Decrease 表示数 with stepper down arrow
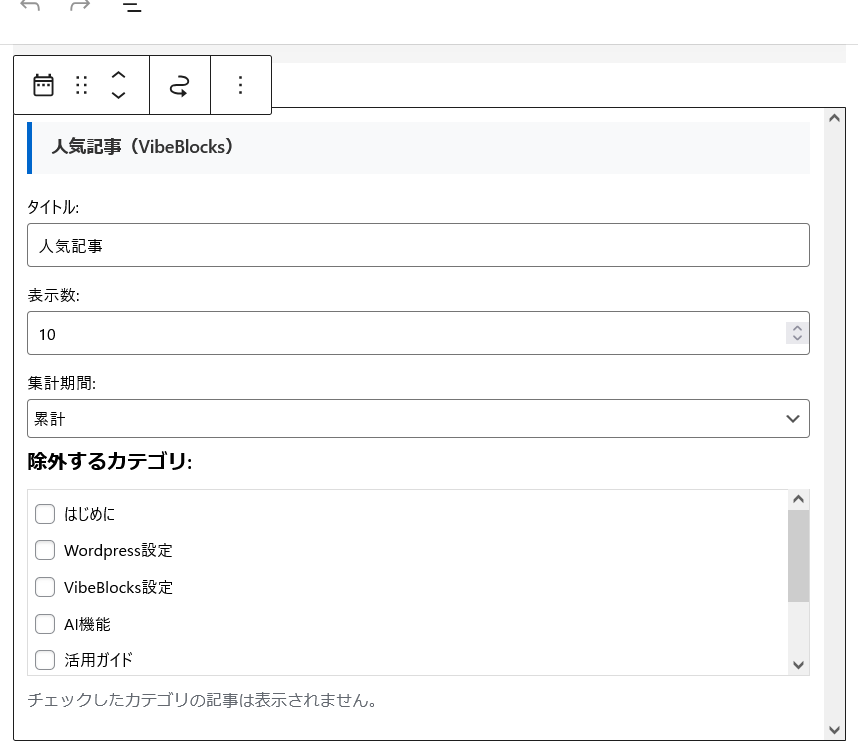 tap(796, 339)
